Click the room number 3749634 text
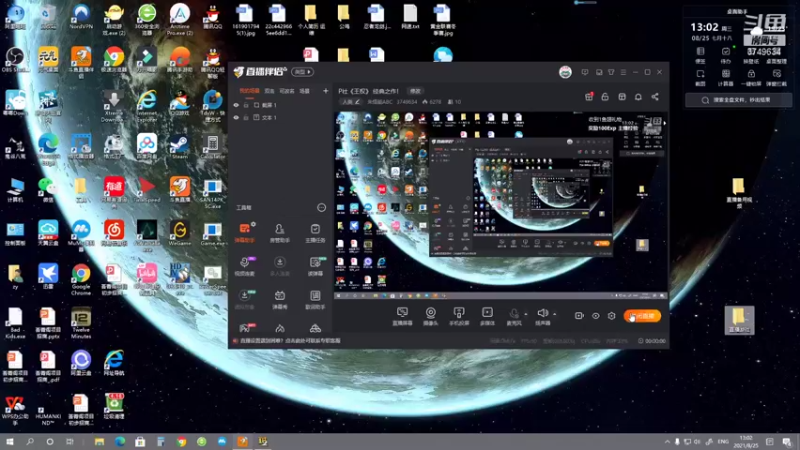The width and height of the screenshot is (800, 450). click(407, 102)
